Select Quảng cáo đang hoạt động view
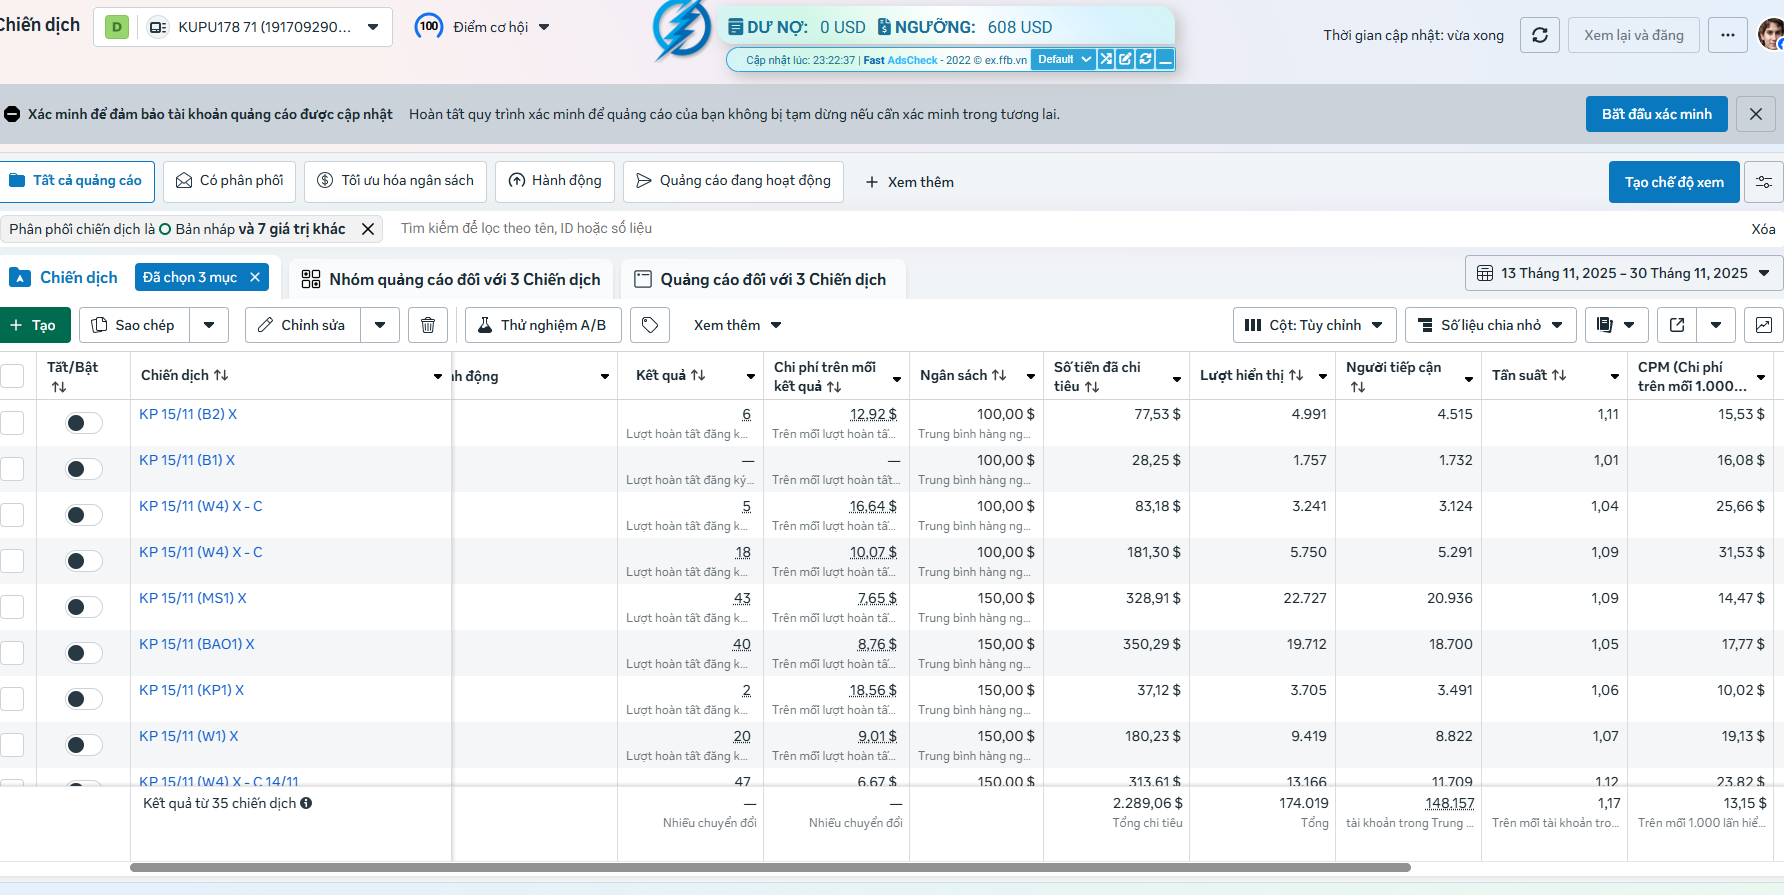 [x=733, y=181]
